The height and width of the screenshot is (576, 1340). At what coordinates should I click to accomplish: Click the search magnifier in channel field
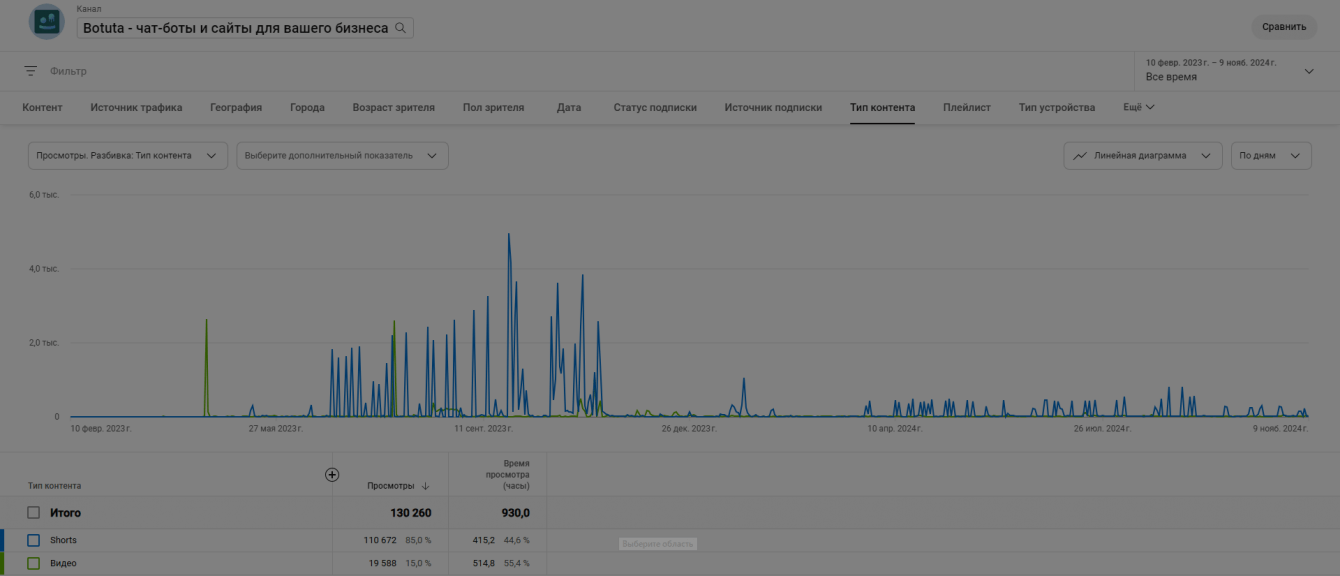coord(401,28)
